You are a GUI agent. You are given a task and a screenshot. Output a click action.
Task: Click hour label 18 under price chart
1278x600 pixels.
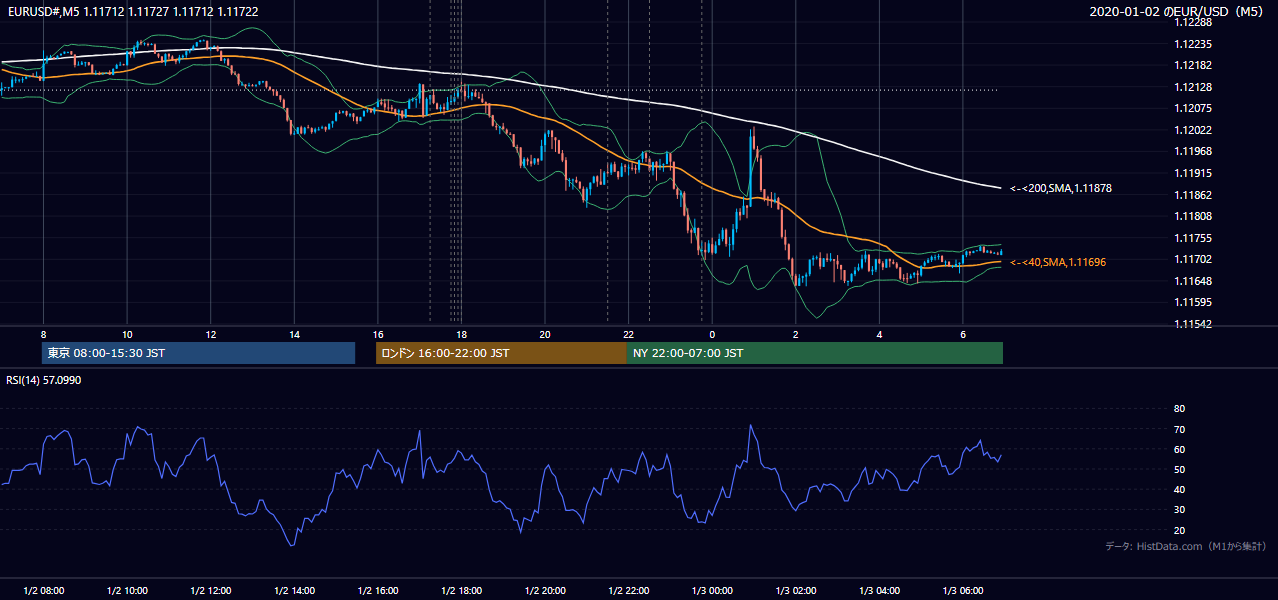[461, 334]
